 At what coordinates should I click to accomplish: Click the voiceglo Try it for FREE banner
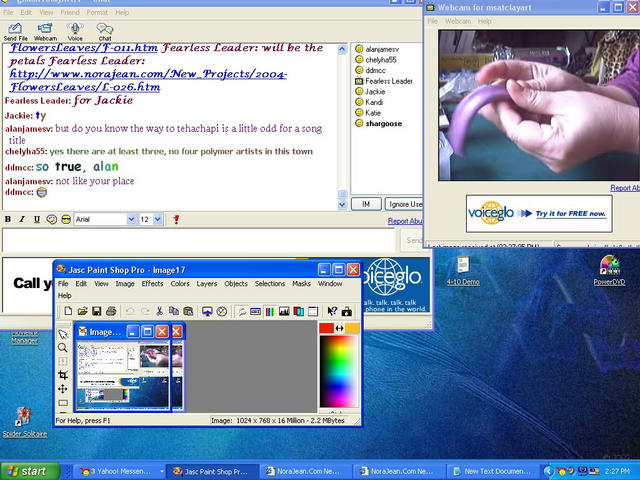539,213
